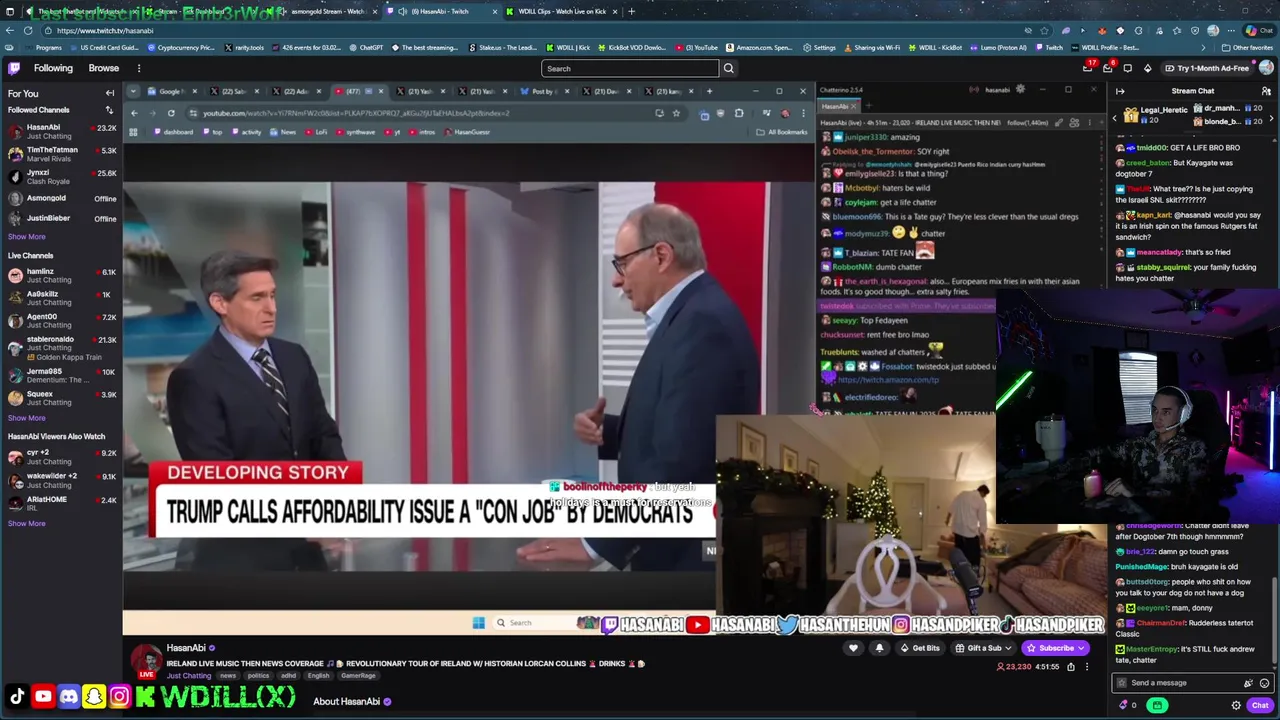Open Just Chatting category link

[x=189, y=676]
